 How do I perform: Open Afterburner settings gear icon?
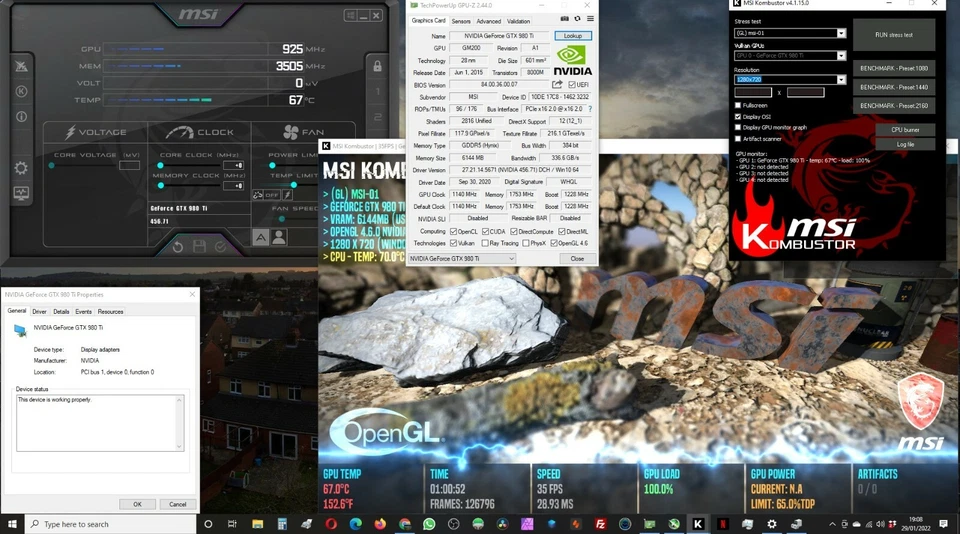[21, 168]
